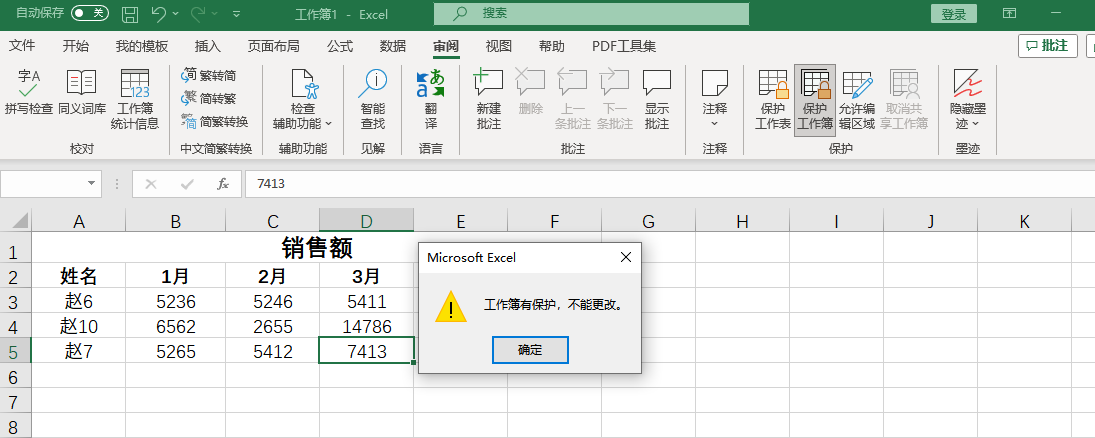Open 简繁转换 conversion options
The height and width of the screenshot is (438, 1095).
click(x=215, y=122)
